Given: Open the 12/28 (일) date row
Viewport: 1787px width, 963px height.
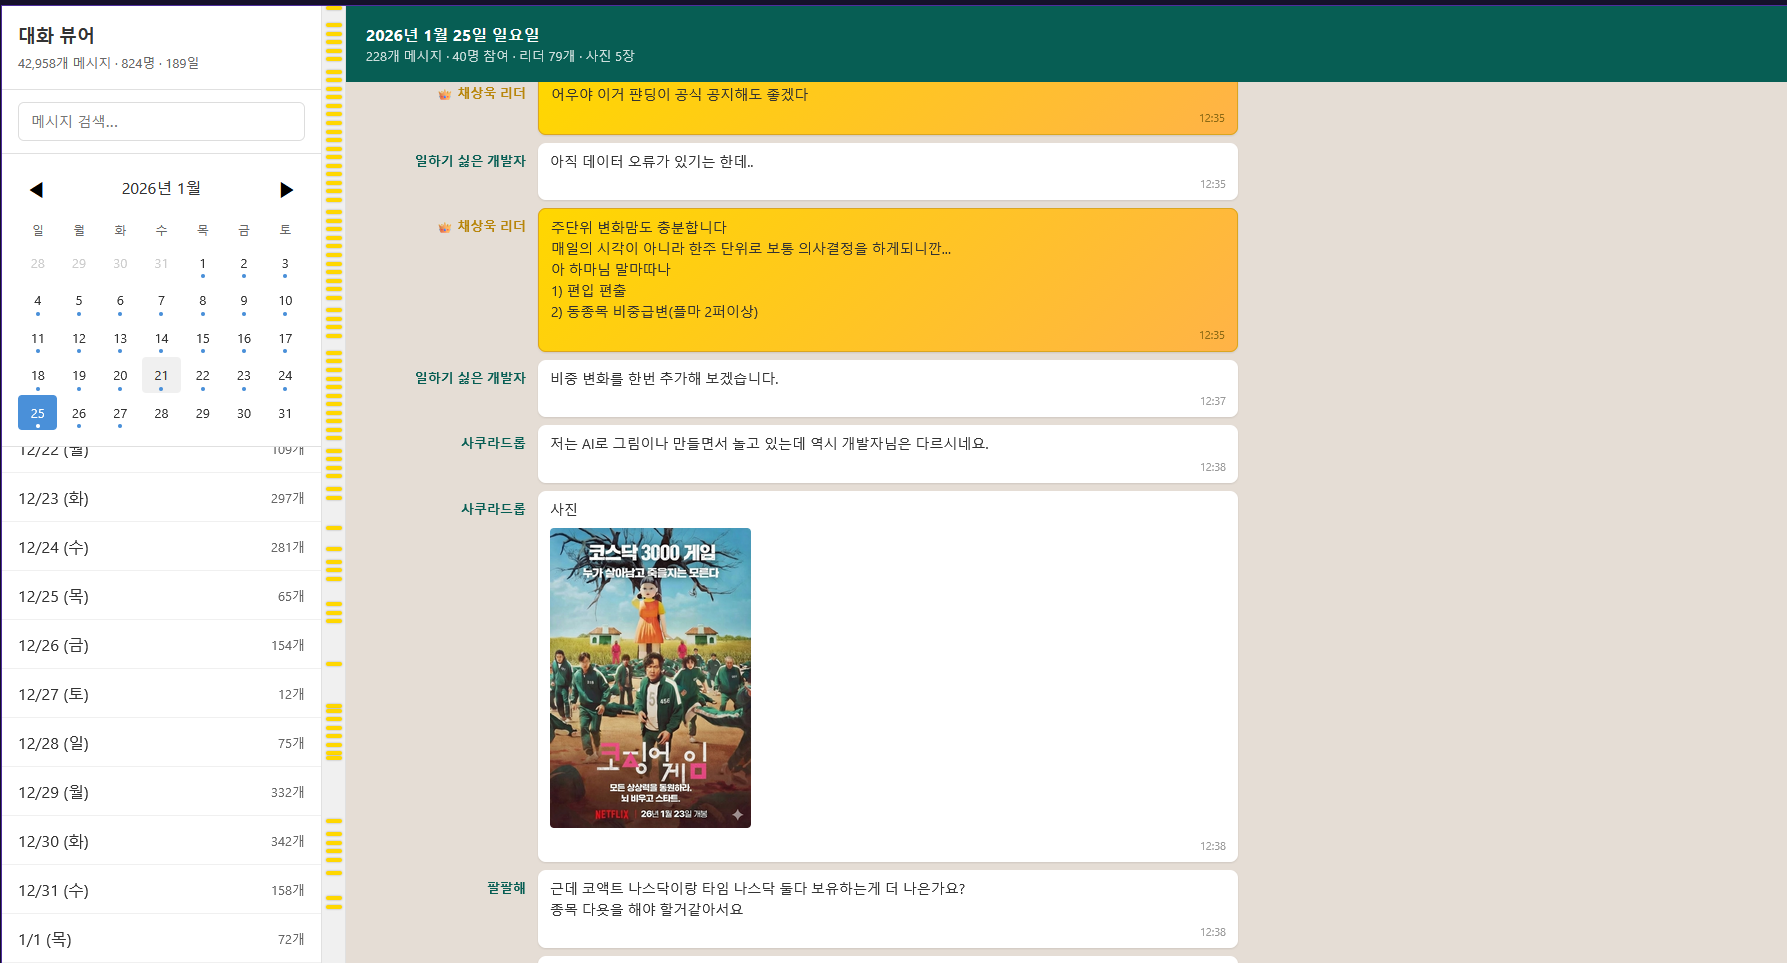Looking at the screenshot, I should (161, 743).
